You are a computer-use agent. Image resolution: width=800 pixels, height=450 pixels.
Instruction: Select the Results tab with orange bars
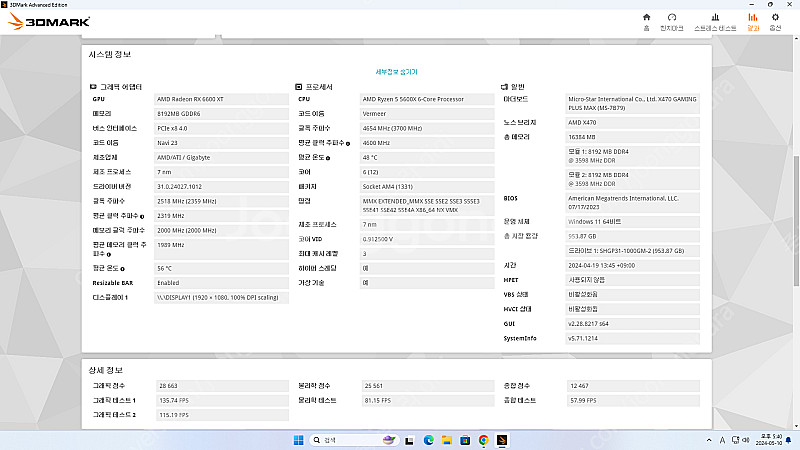[753, 22]
